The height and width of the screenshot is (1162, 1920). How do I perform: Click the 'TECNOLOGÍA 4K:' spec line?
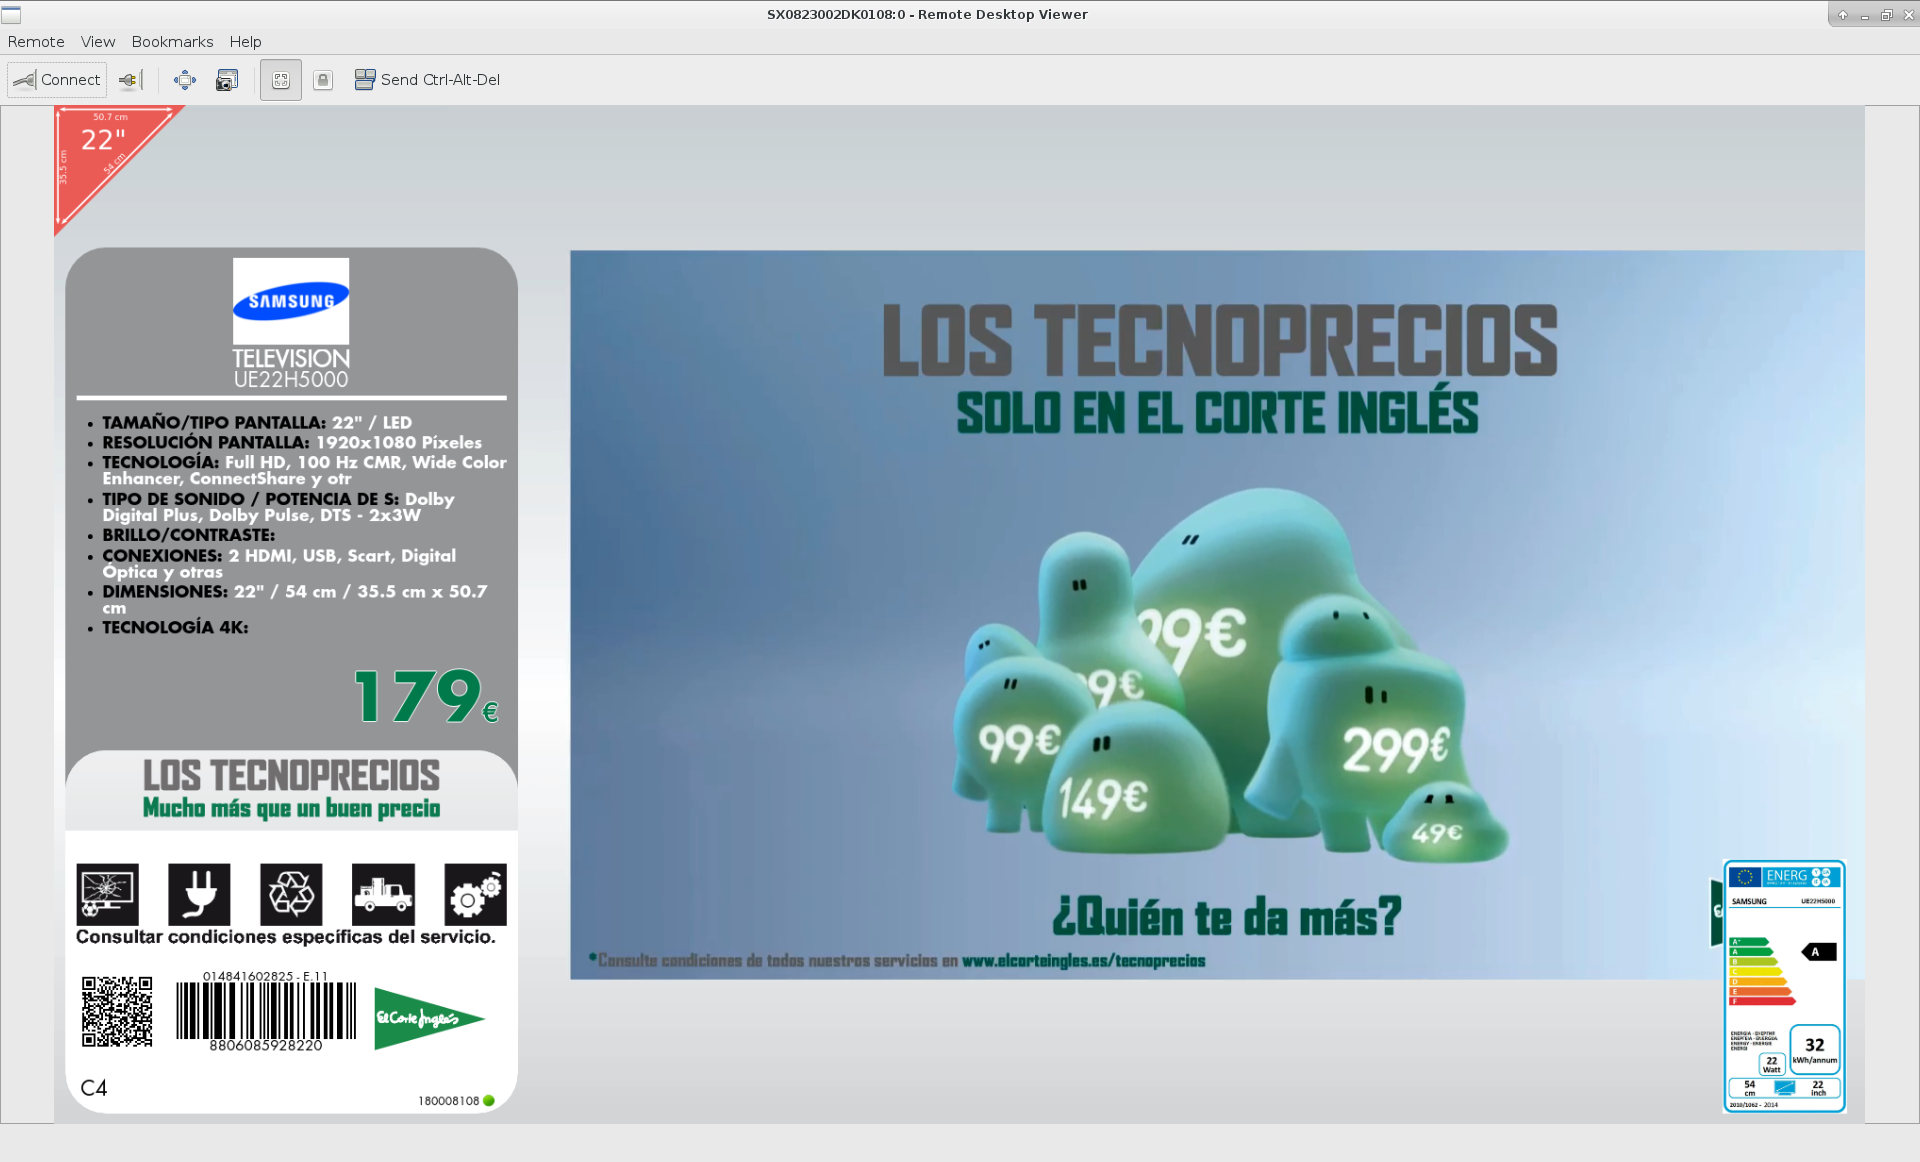pyautogui.click(x=175, y=627)
